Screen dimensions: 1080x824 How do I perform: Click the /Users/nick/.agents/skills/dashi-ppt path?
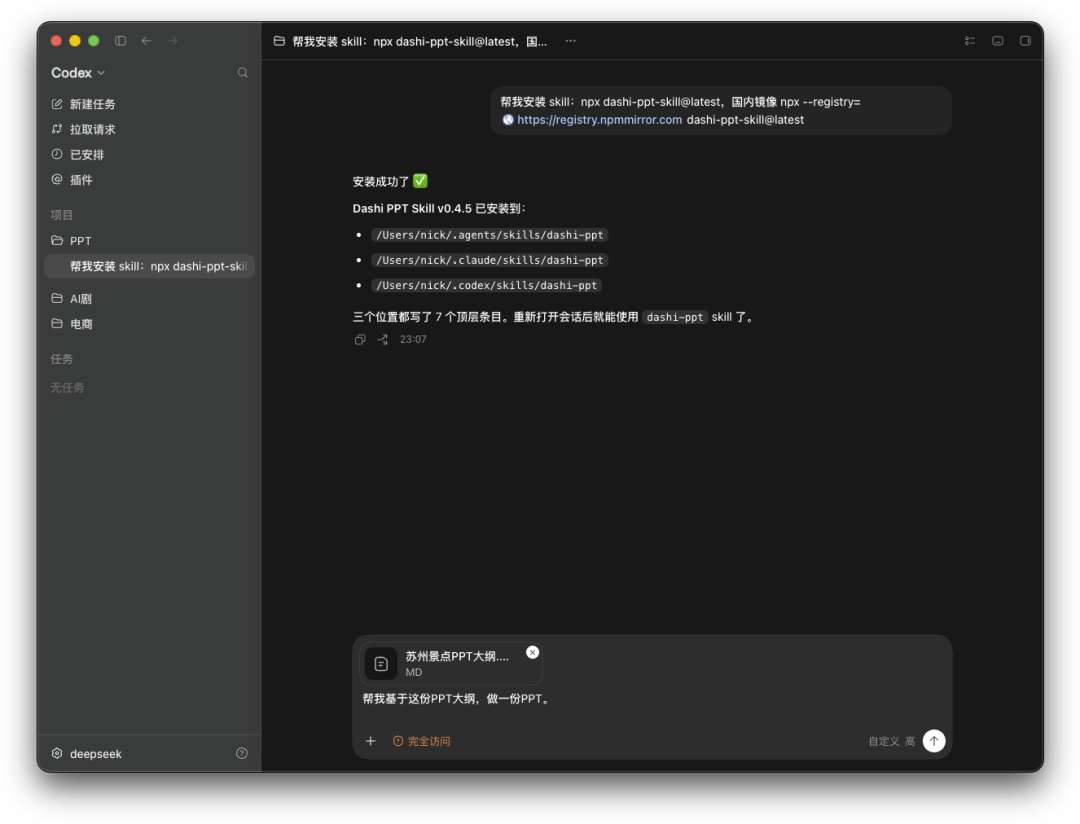coord(490,235)
